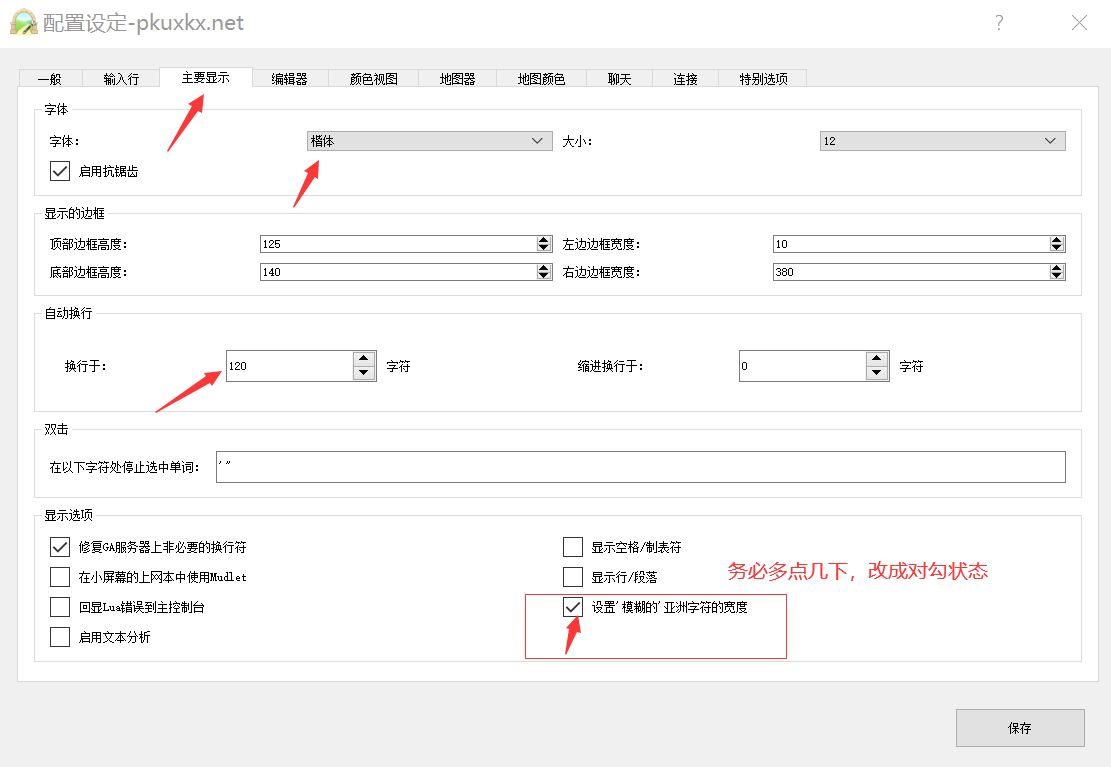Screen dimensions: 1111x767
Task: Increase 底部边框高度 with up arrow
Action: (x=544, y=268)
